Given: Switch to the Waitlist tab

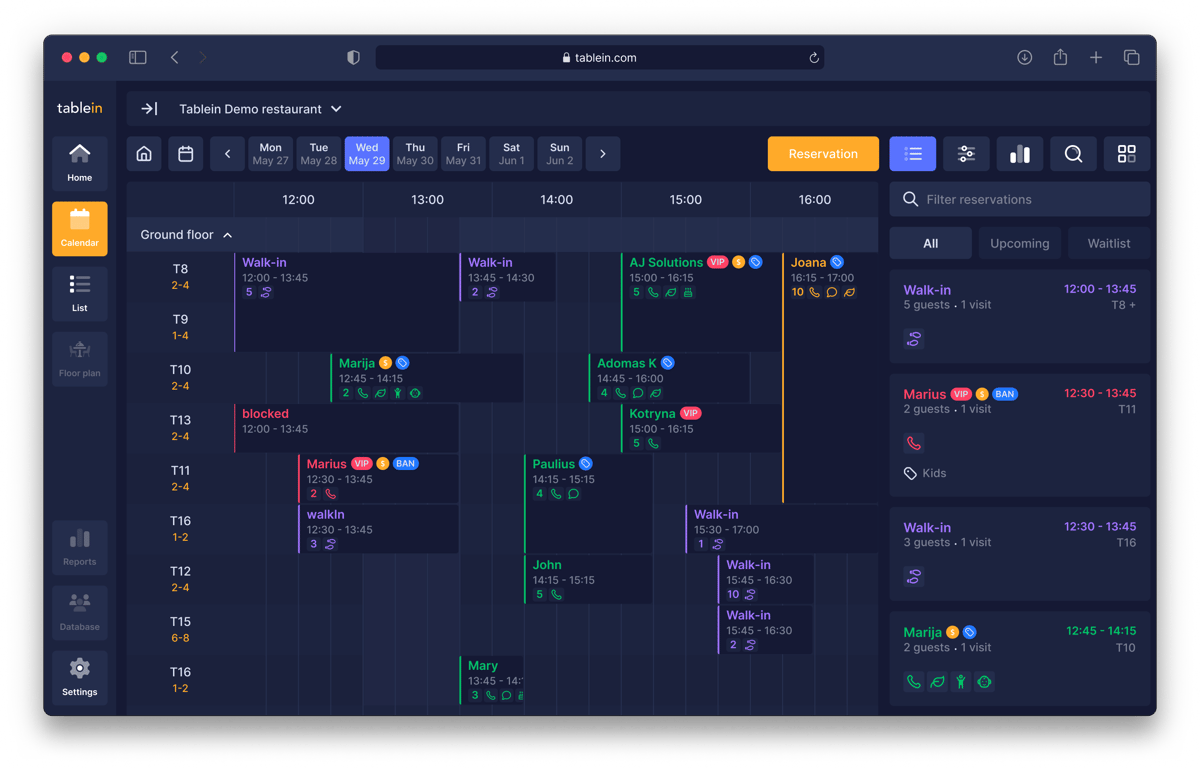Looking at the screenshot, I should 1109,243.
